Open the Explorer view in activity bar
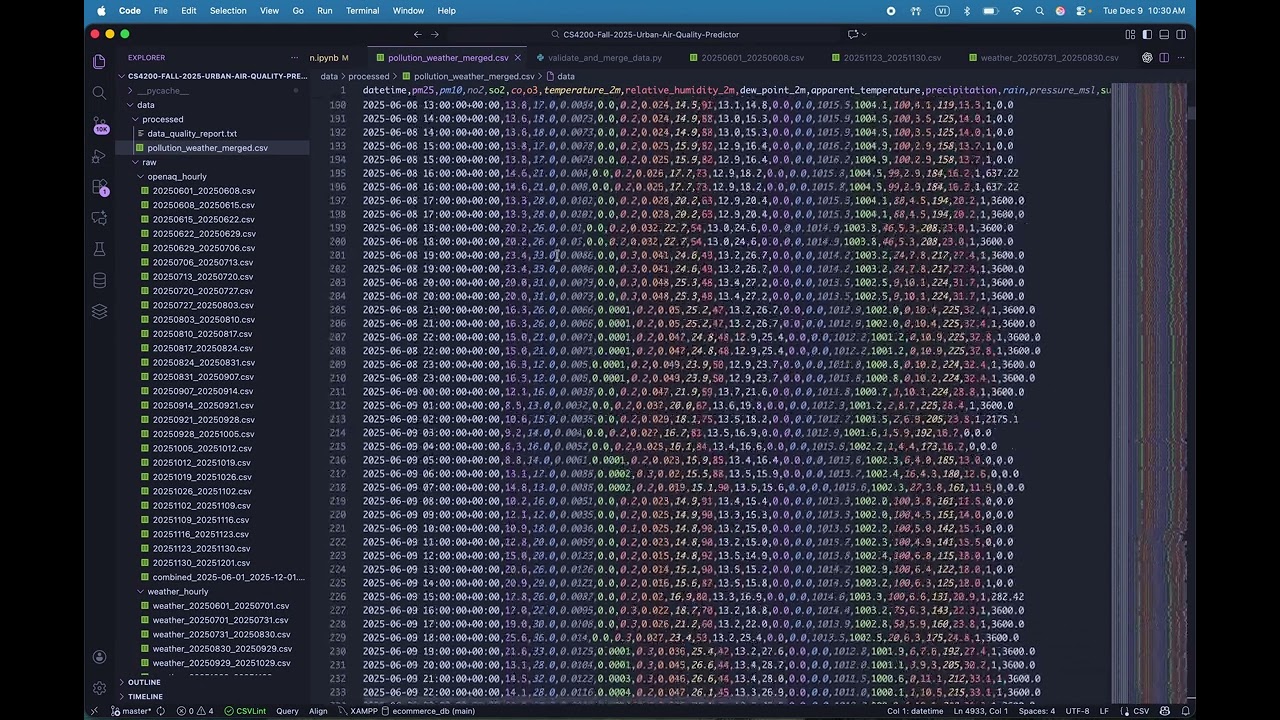The width and height of the screenshot is (1280, 720). [x=99, y=62]
